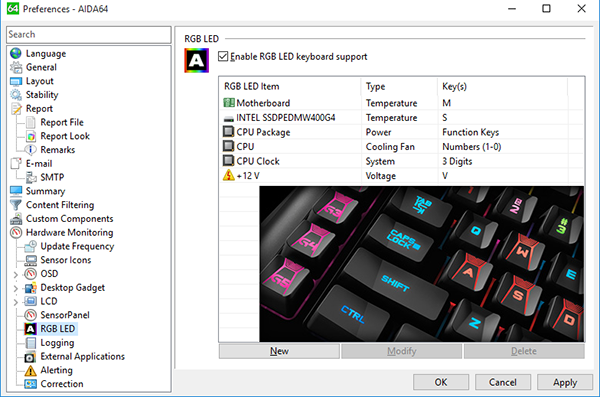The height and width of the screenshot is (397, 600).
Task: Click the Report Look color icon
Action: [31, 136]
